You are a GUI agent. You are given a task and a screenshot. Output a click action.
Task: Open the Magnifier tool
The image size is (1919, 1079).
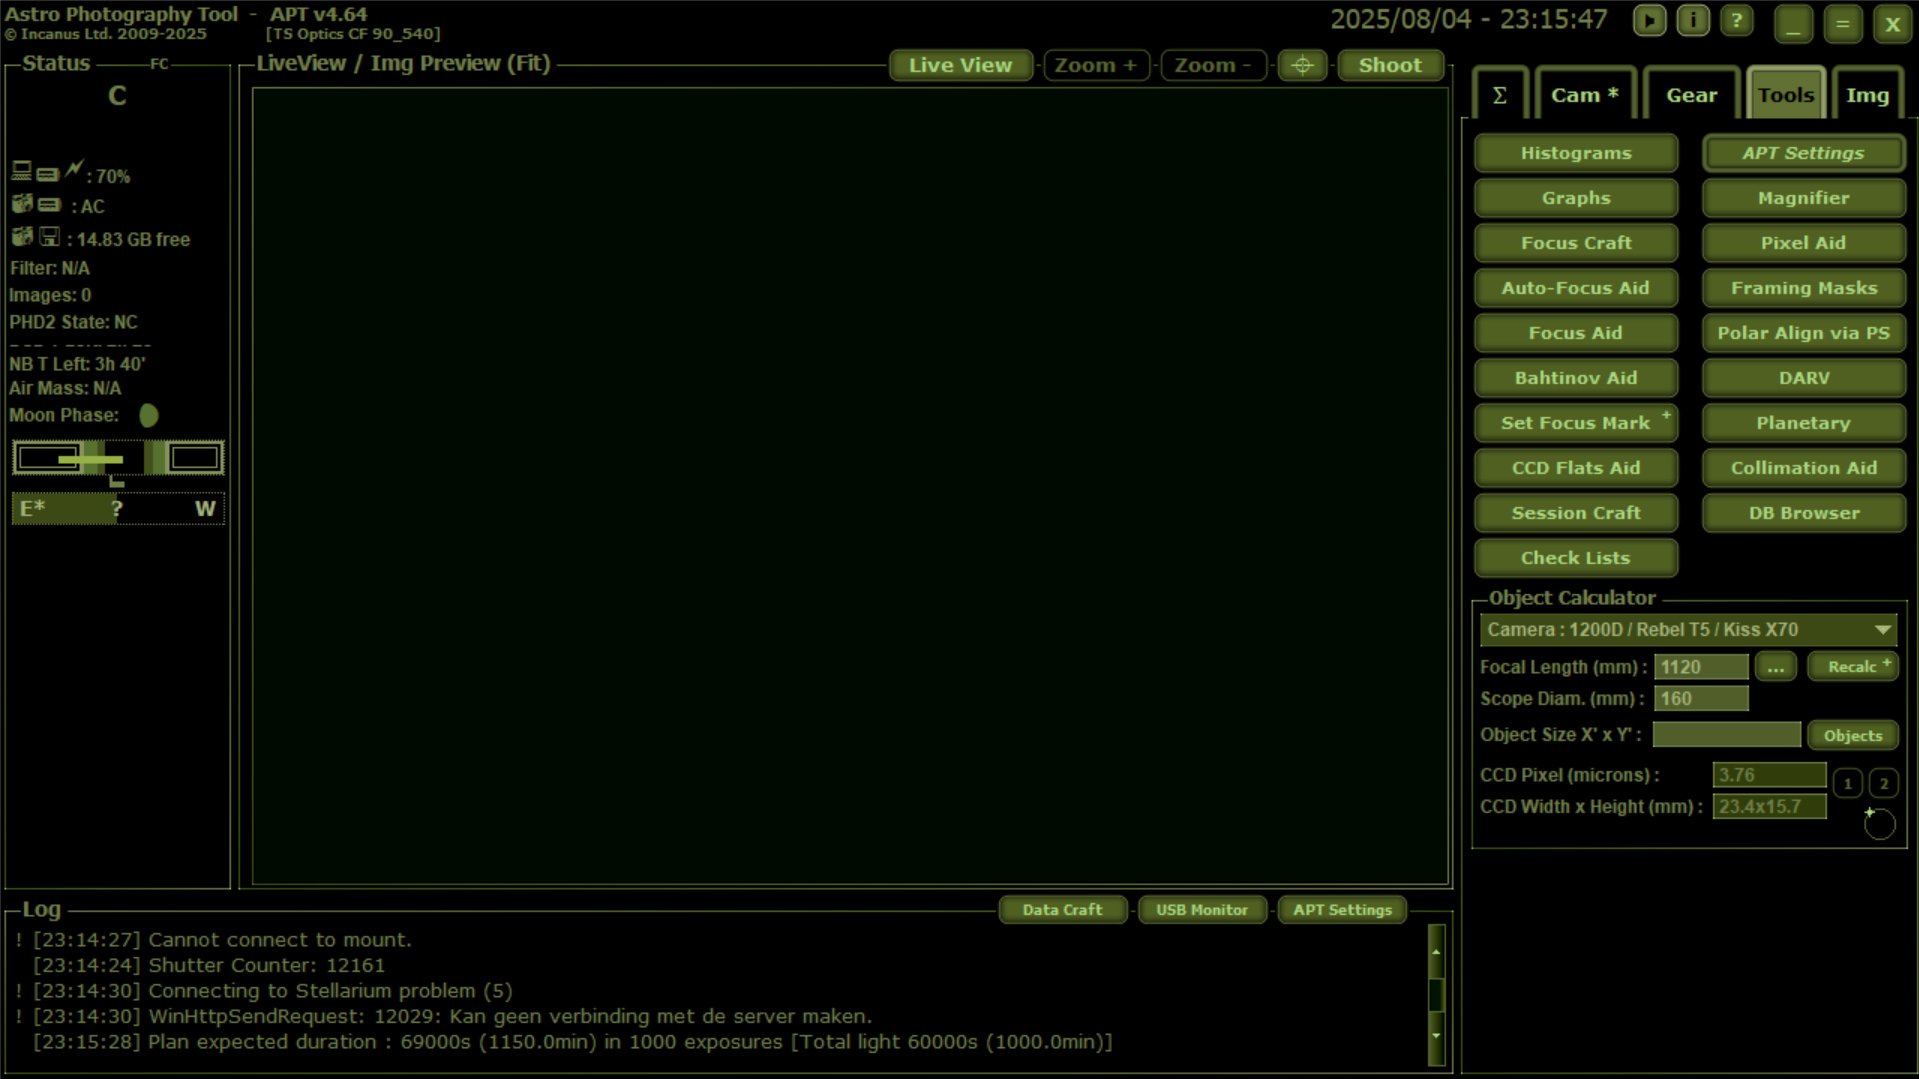[x=1803, y=198]
